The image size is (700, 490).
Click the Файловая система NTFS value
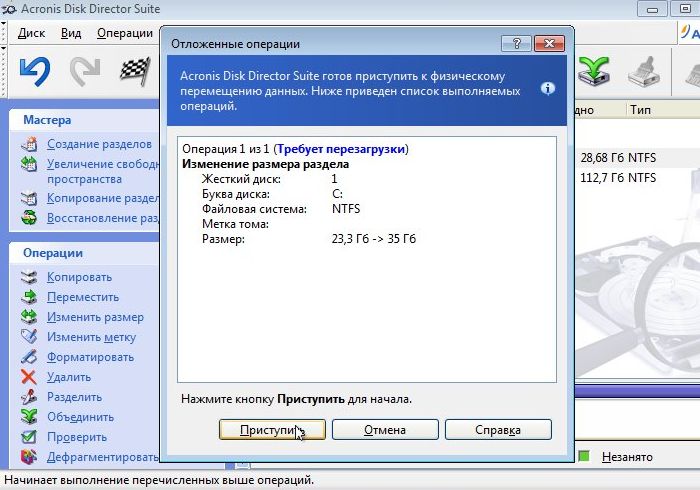click(x=346, y=209)
